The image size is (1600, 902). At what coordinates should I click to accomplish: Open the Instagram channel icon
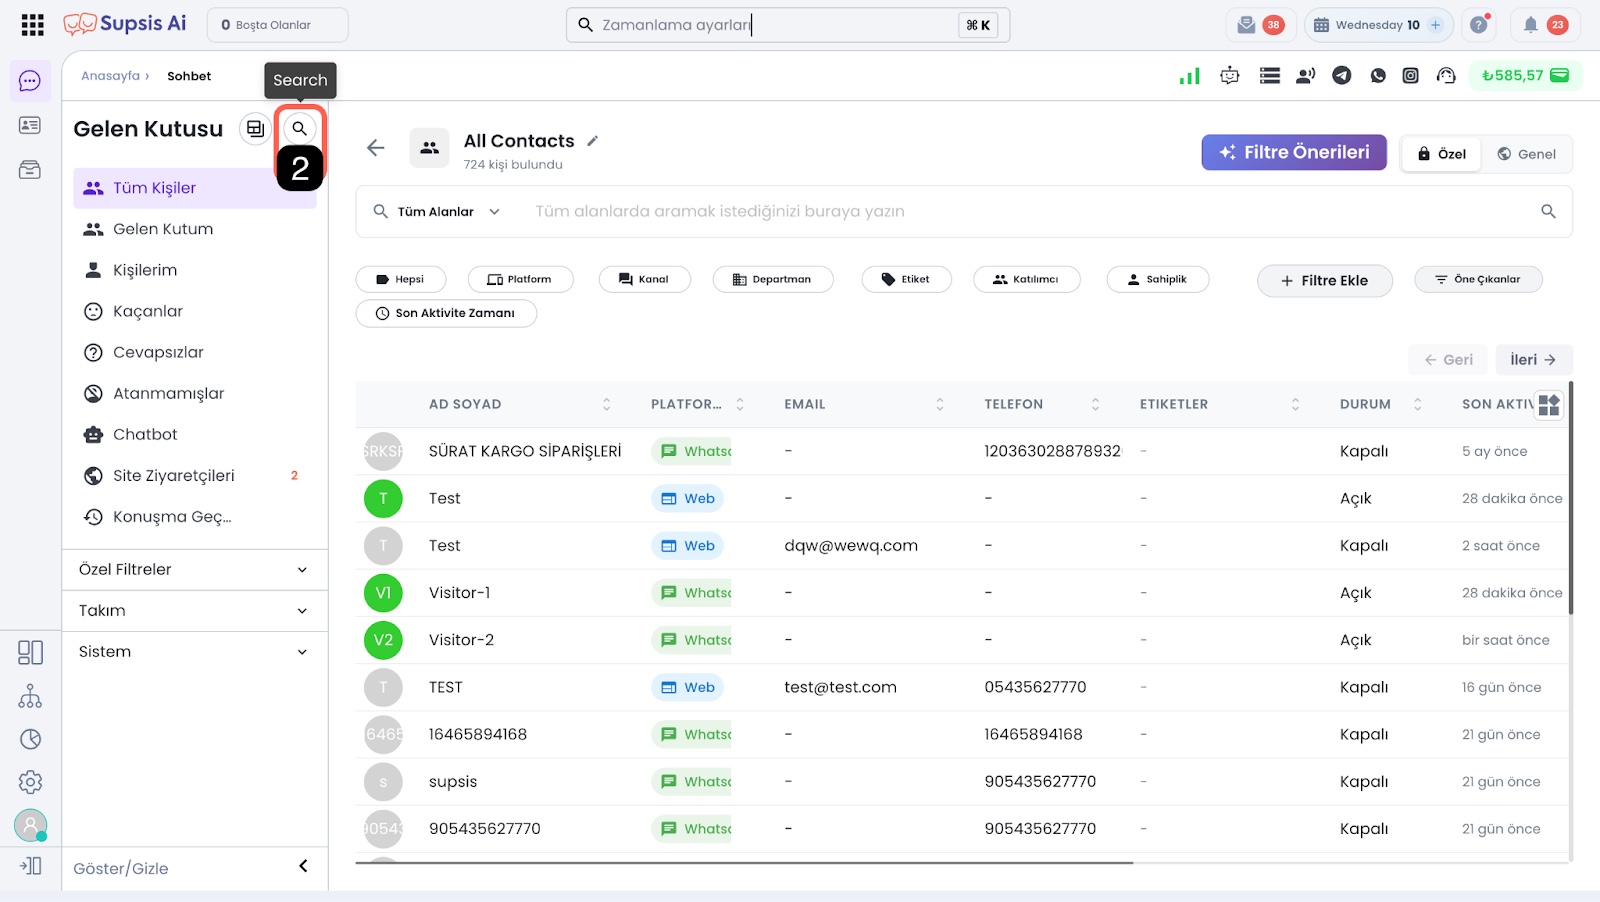point(1410,76)
